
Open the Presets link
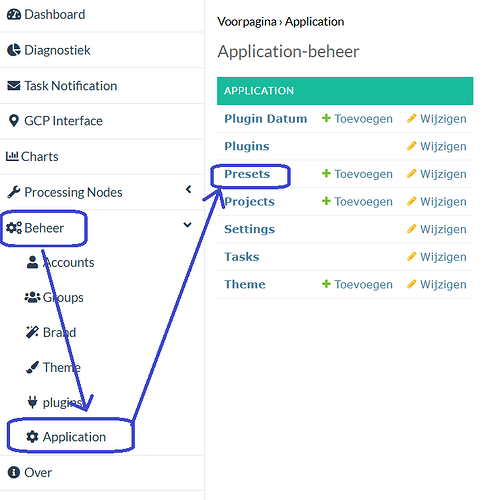click(247, 174)
